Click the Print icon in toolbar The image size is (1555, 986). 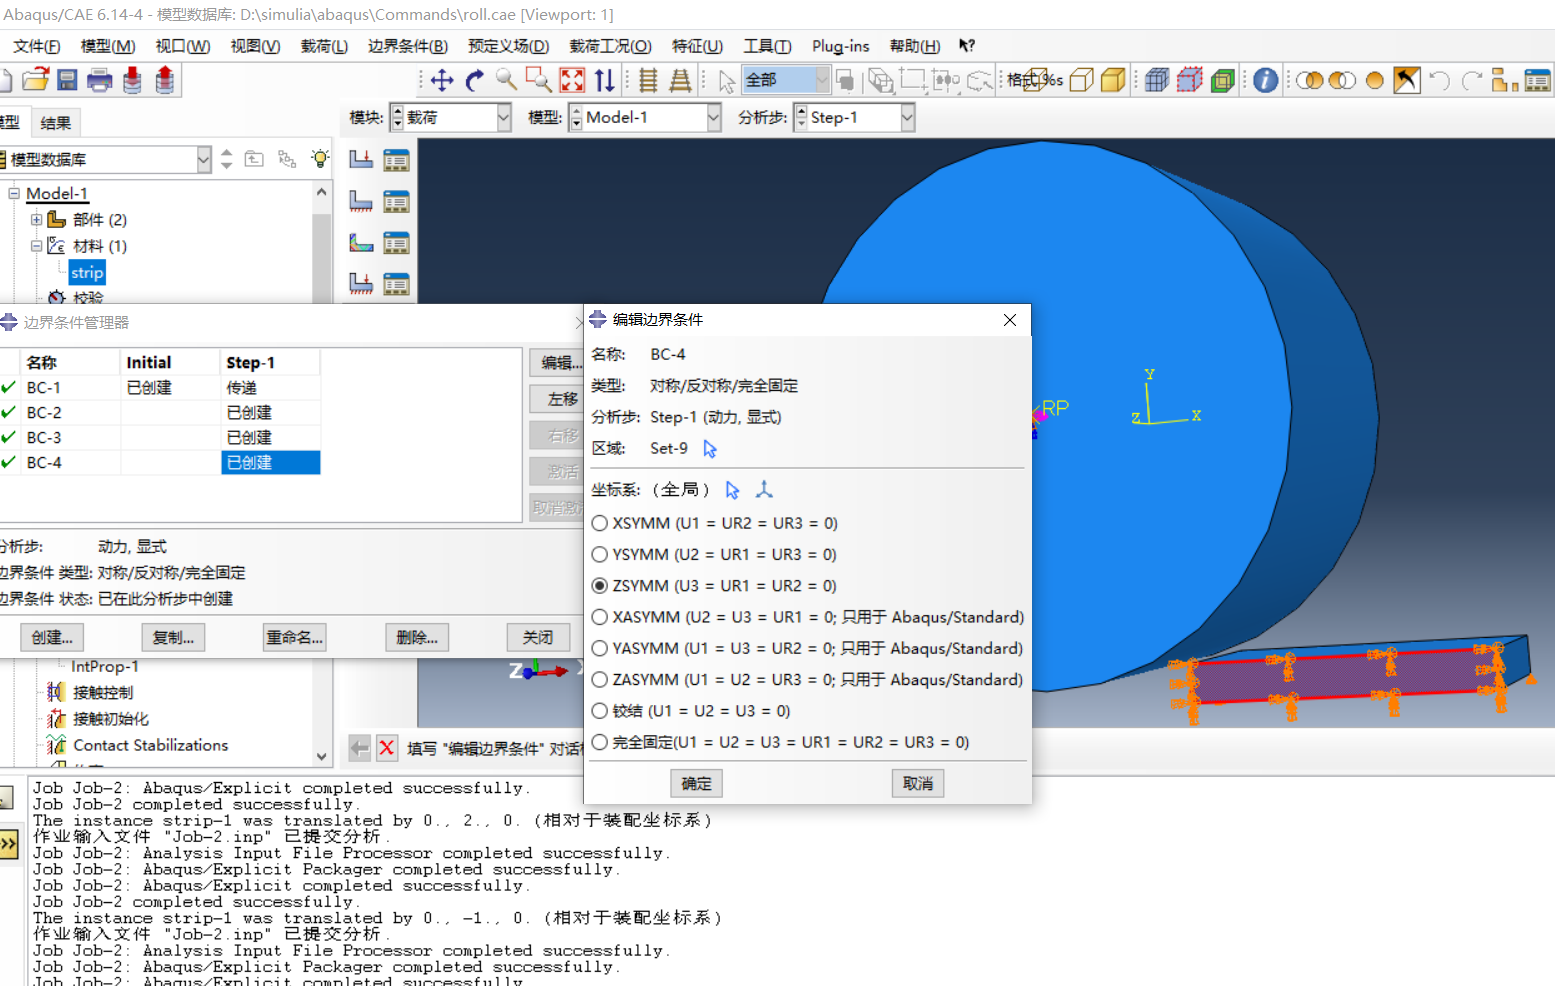99,81
